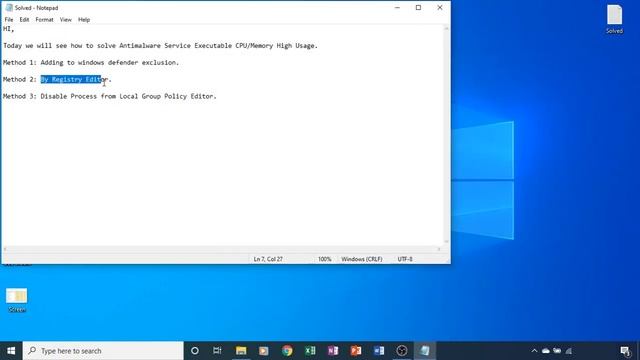The height and width of the screenshot is (360, 640).
Task: Click the 'Solved - Notepad' window title
Action: tap(36, 8)
